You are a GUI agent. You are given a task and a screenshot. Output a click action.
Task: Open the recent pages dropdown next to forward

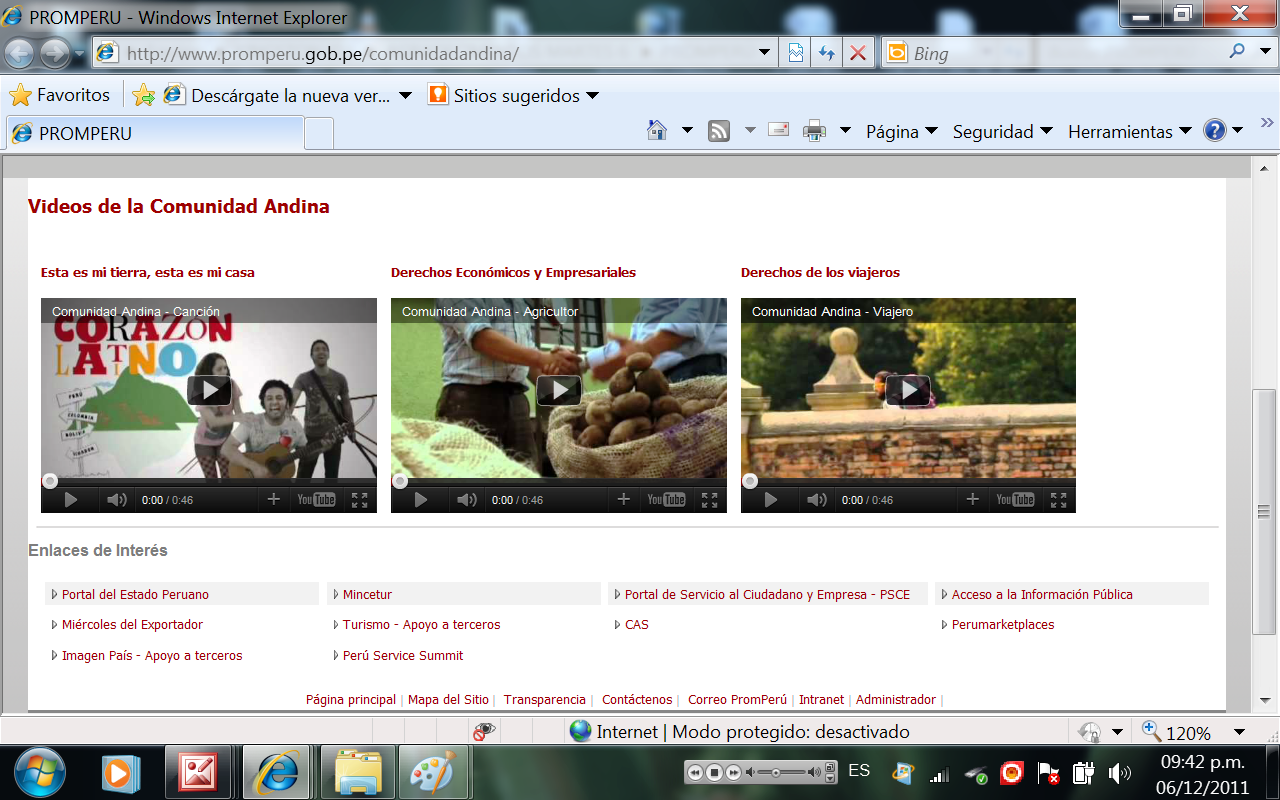(x=79, y=54)
